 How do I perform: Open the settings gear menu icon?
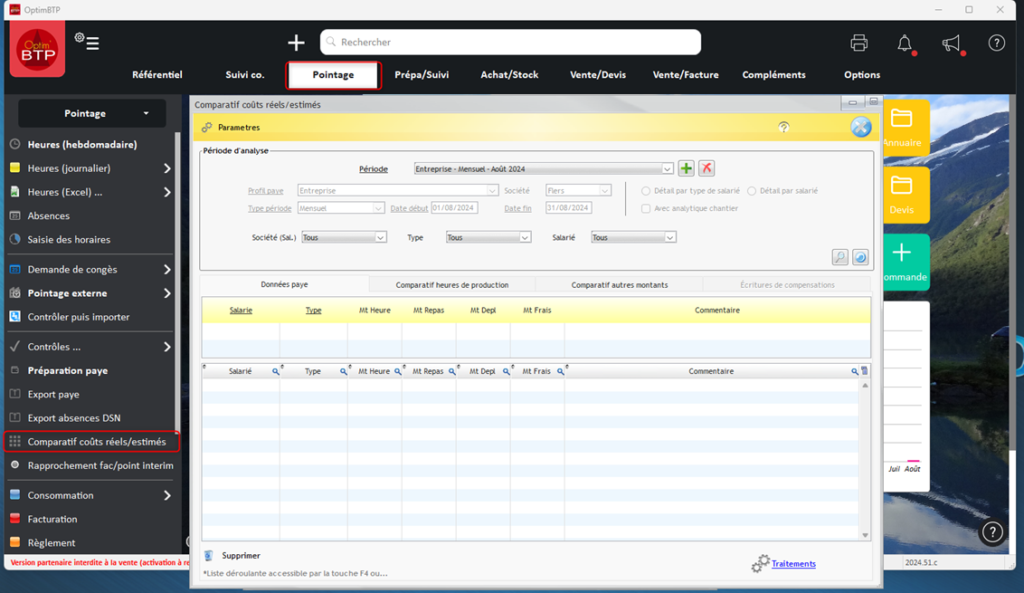pyautogui.click(x=86, y=42)
